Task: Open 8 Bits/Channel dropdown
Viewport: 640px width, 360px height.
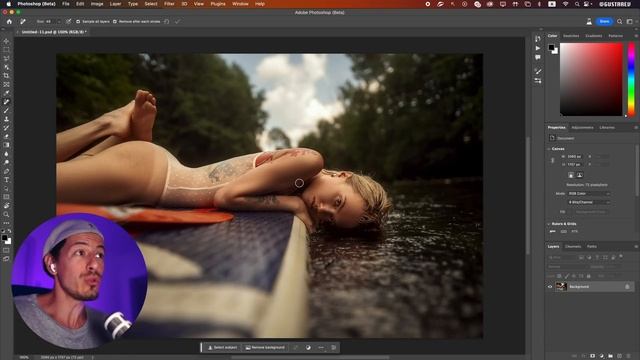Action: [x=588, y=202]
